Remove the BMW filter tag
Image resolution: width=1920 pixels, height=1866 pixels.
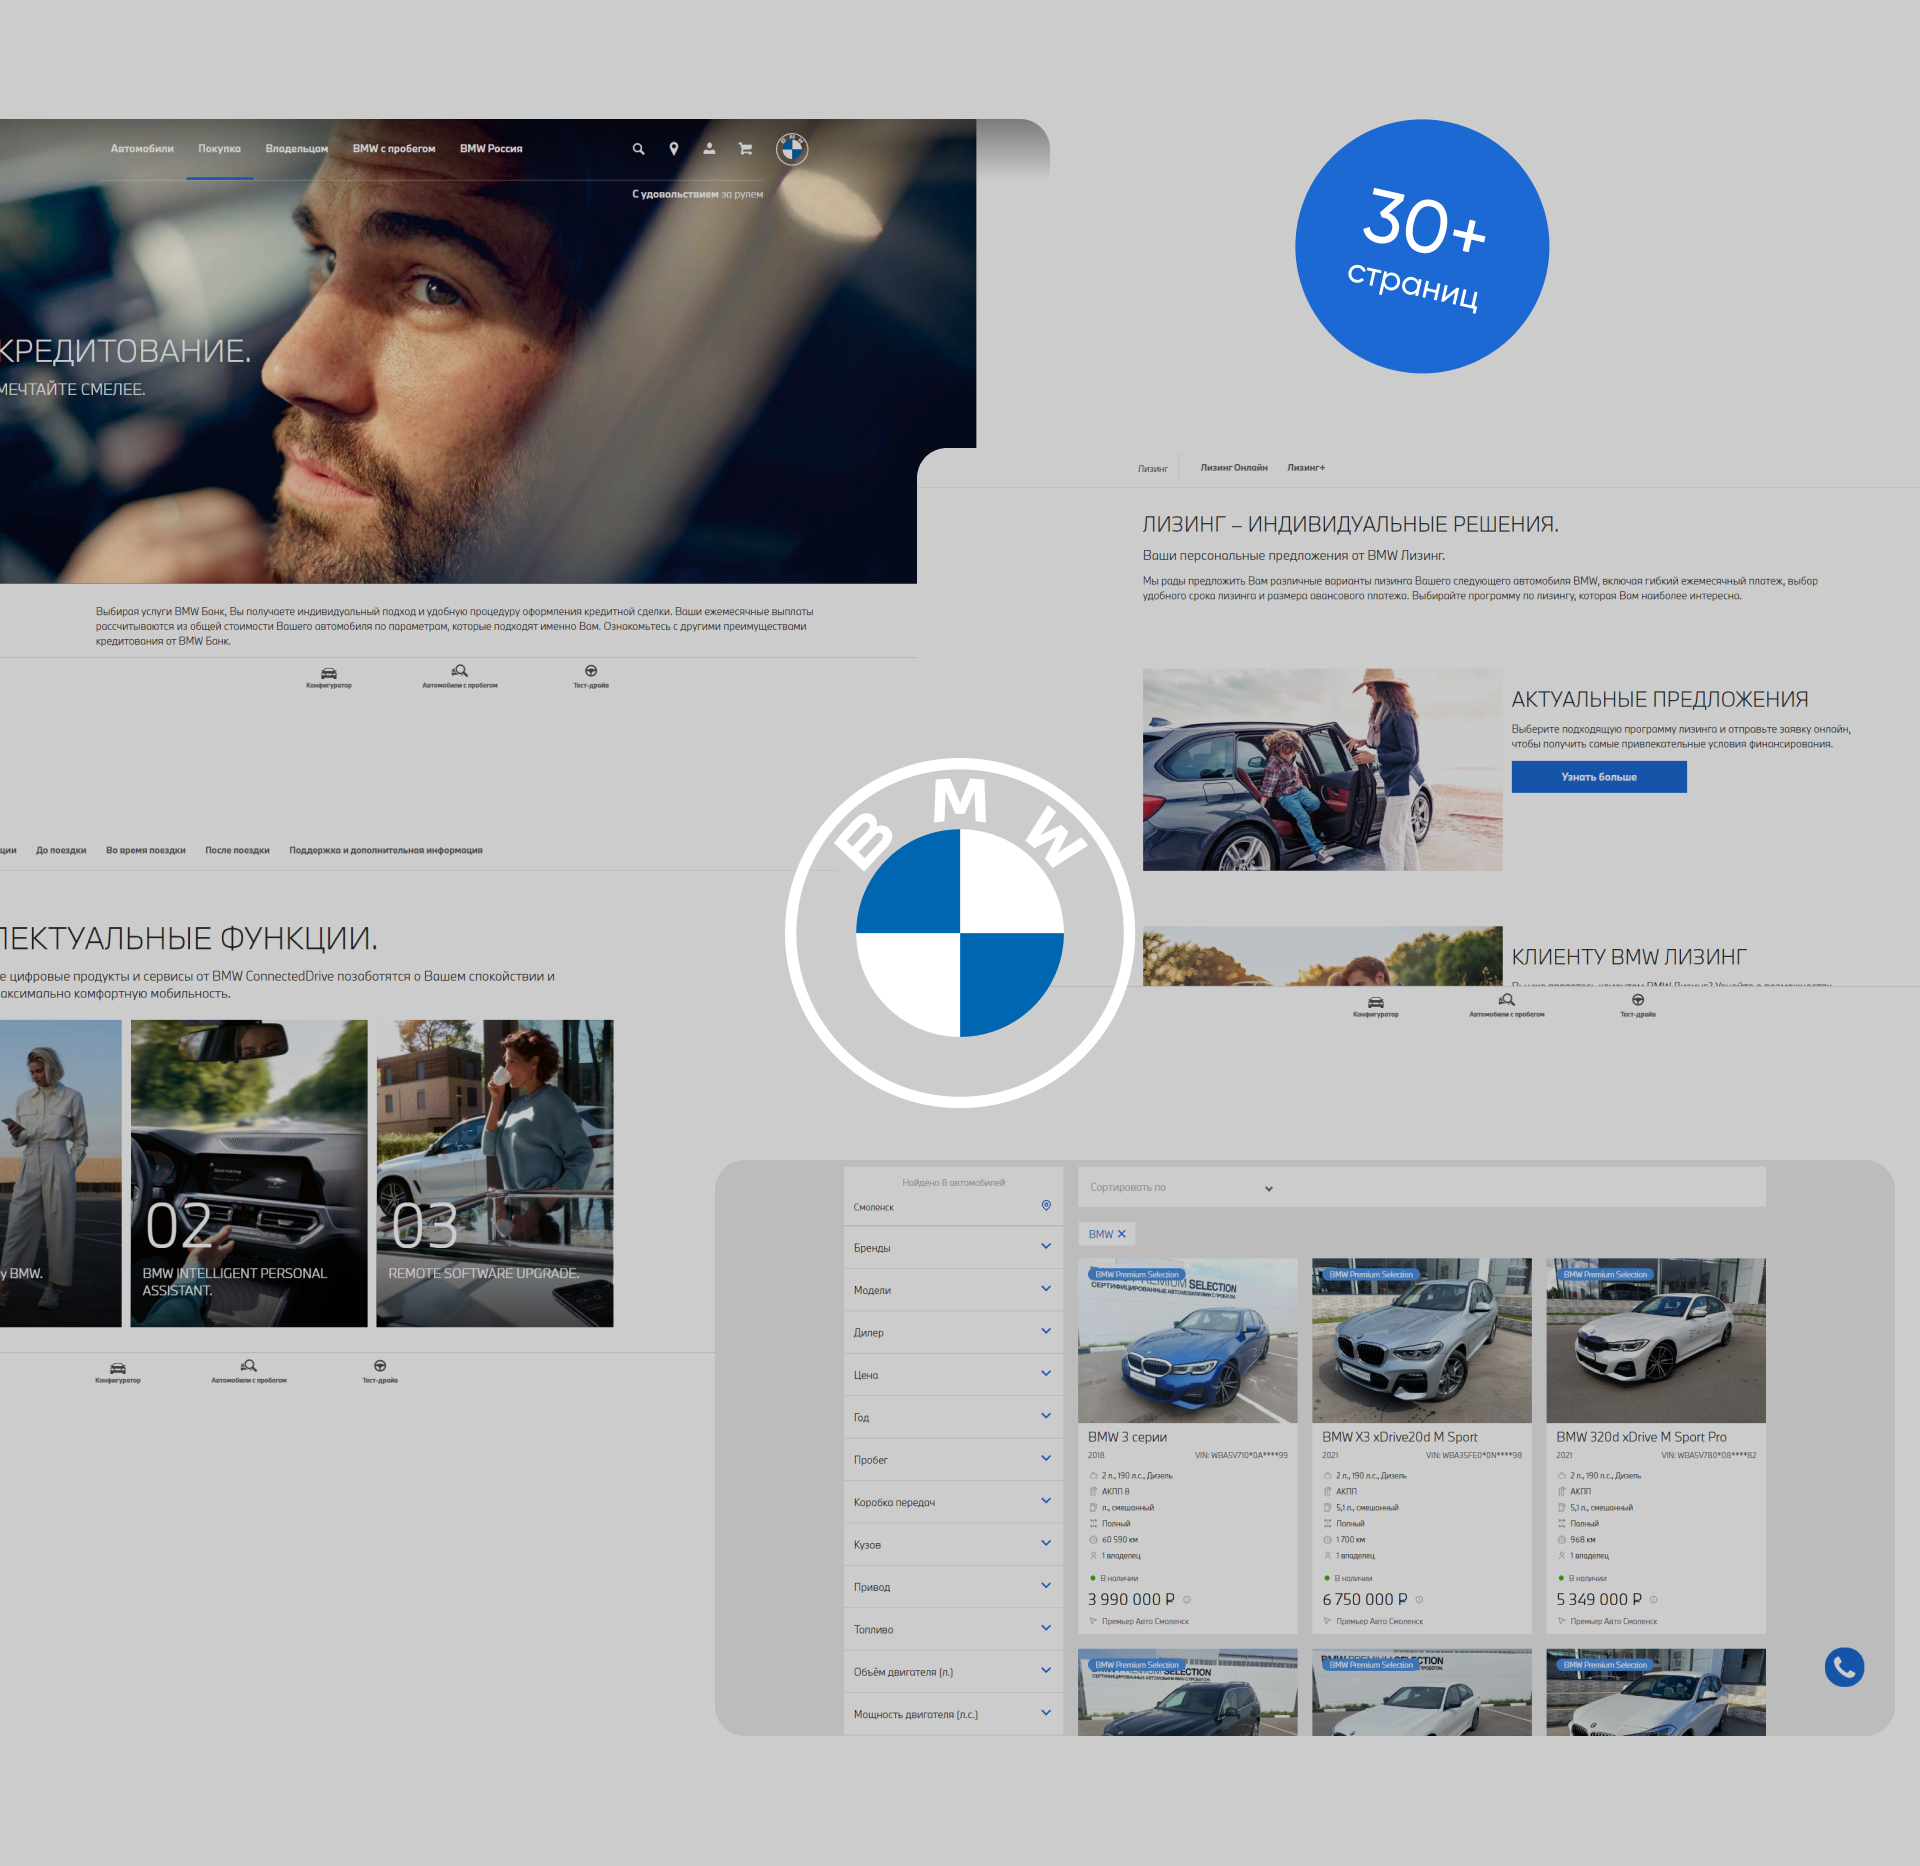click(1122, 1234)
